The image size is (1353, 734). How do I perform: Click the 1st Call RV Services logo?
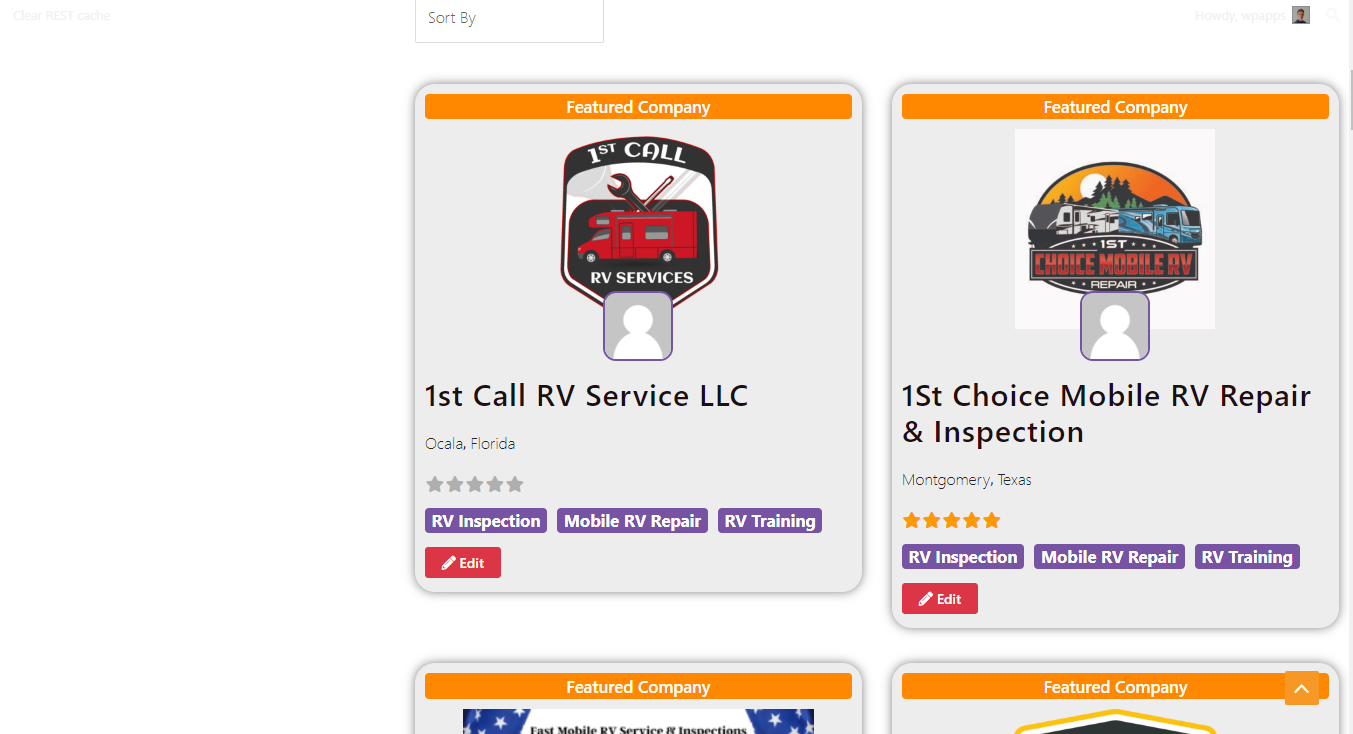pos(639,222)
